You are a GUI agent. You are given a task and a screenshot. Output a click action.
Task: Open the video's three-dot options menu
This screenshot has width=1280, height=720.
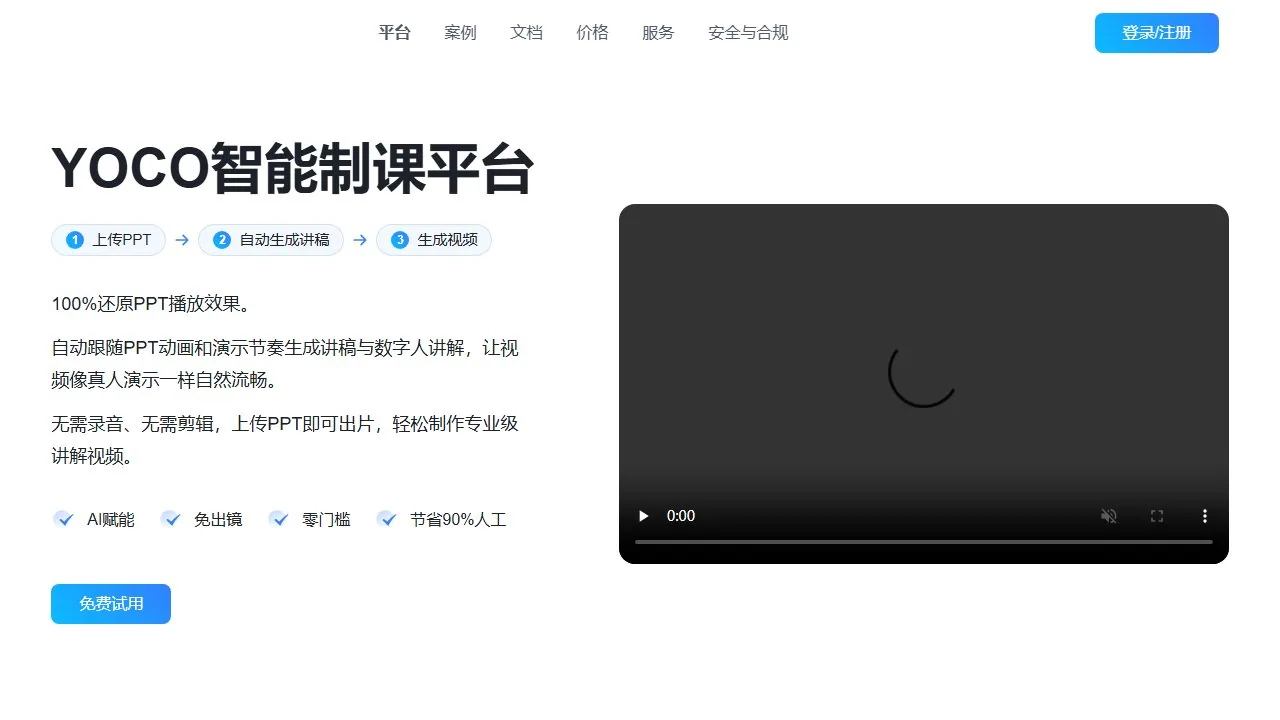[x=1205, y=516]
